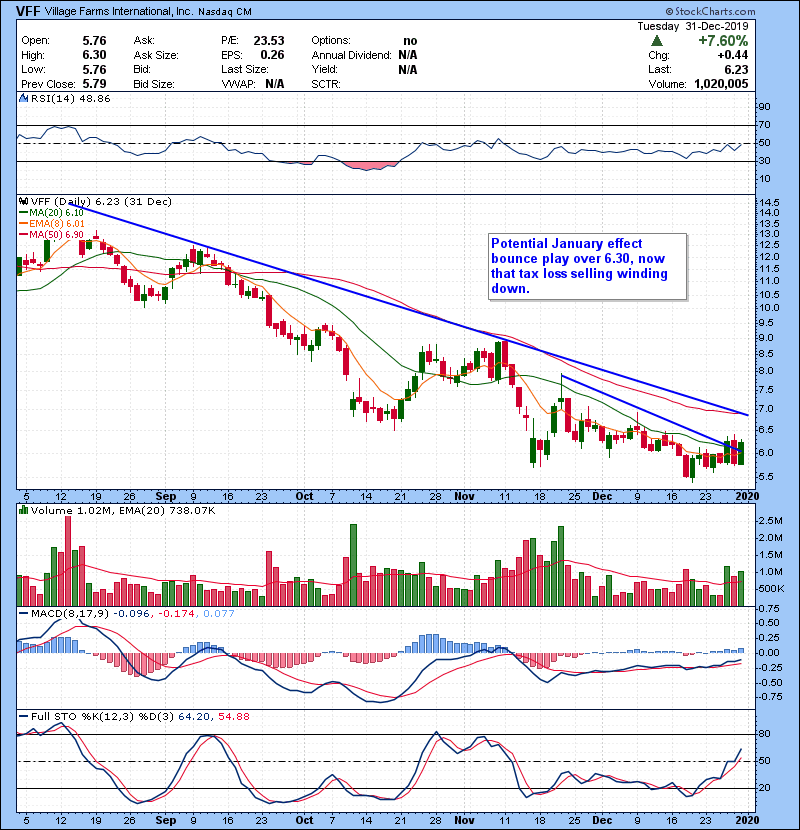This screenshot has height=830, width=800.
Task: Click the 14.5 label on price scale
Action: 769,202
